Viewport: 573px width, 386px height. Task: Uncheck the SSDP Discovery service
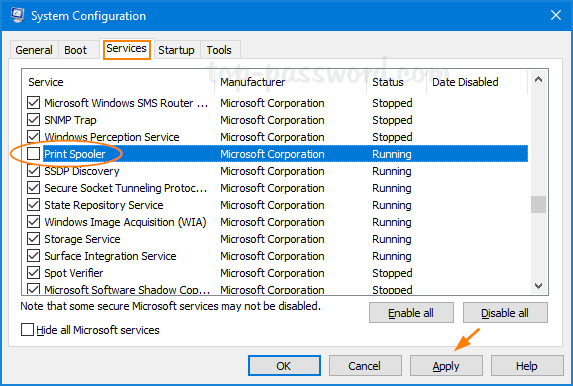33,171
